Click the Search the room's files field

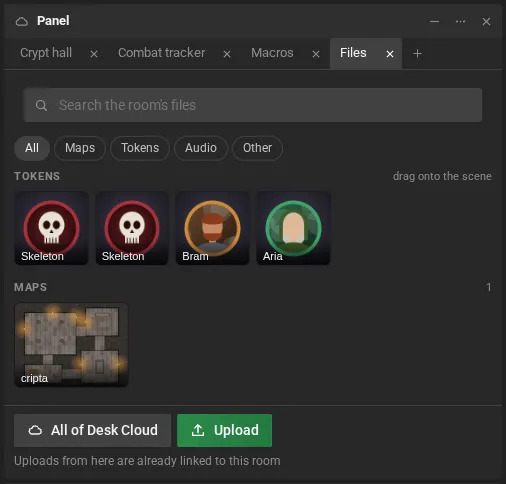pos(253,105)
